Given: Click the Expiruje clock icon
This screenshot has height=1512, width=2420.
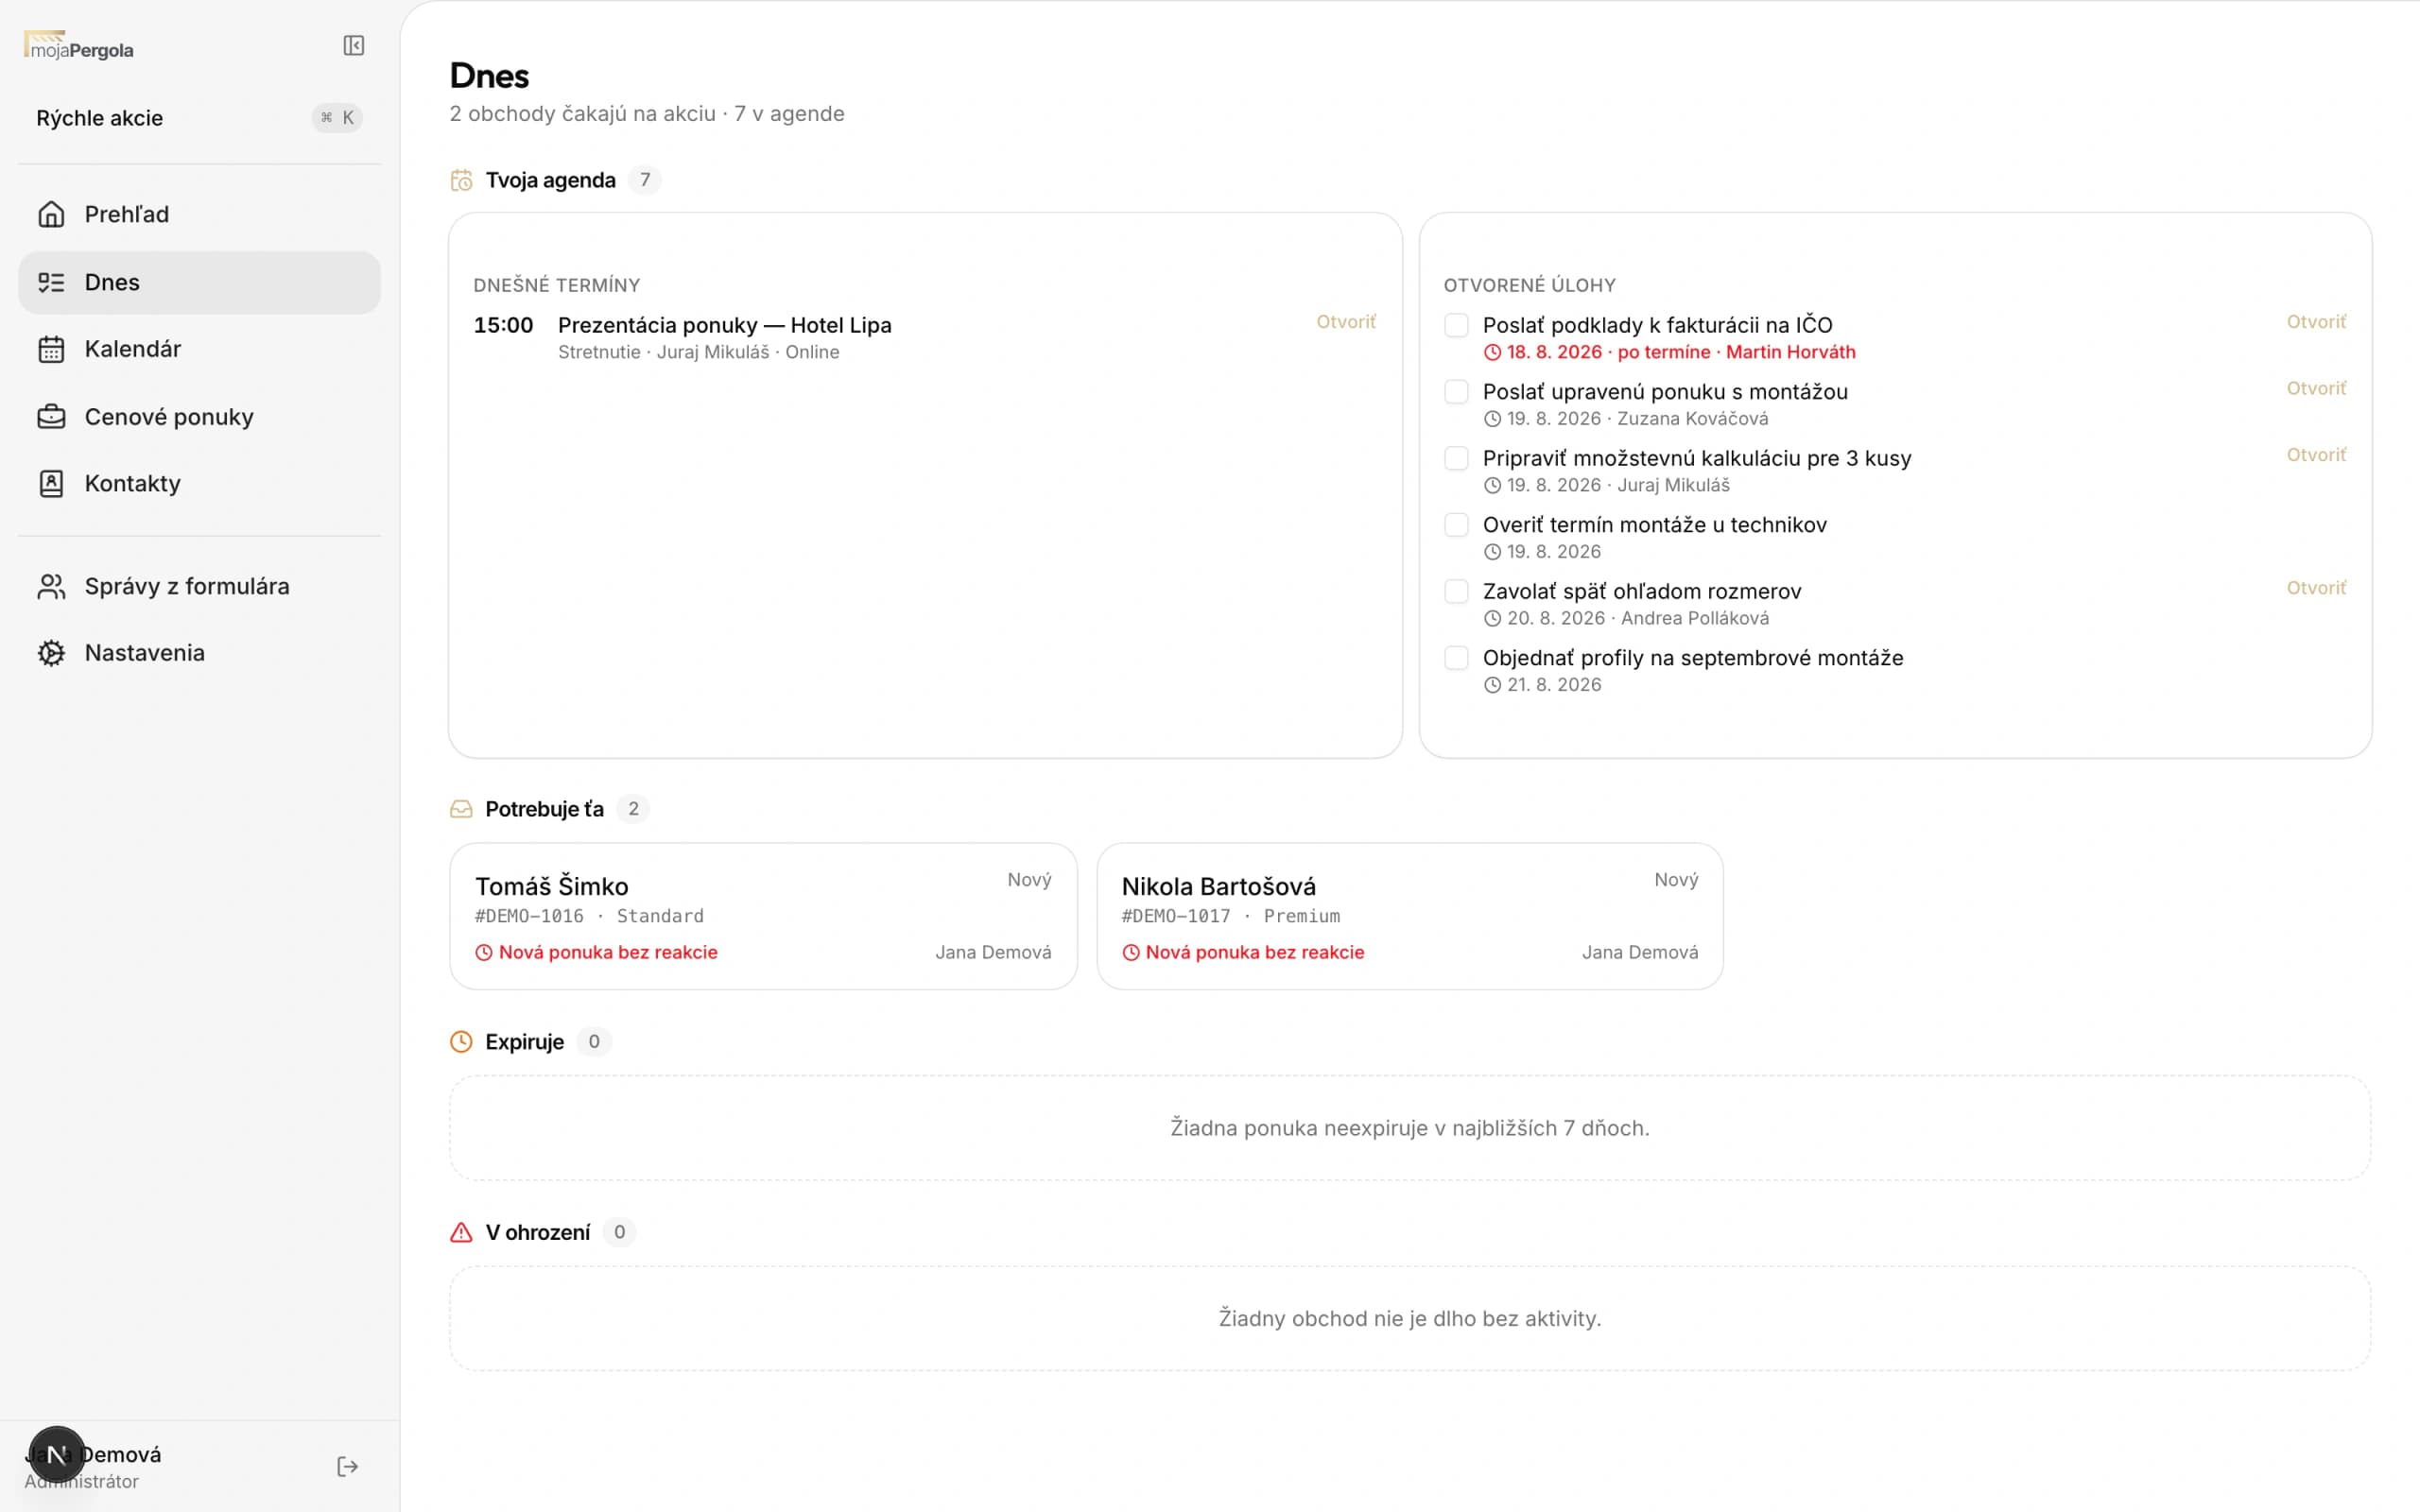Looking at the screenshot, I should pyautogui.click(x=461, y=1042).
